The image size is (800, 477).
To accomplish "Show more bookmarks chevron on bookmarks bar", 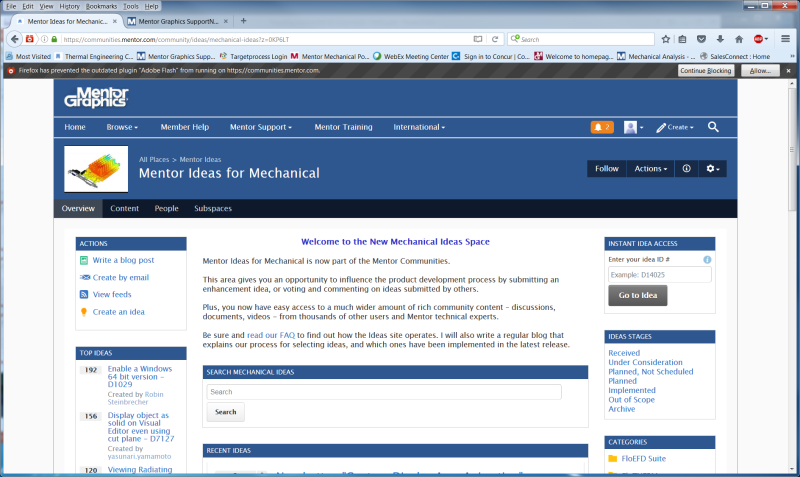I will point(792,56).
